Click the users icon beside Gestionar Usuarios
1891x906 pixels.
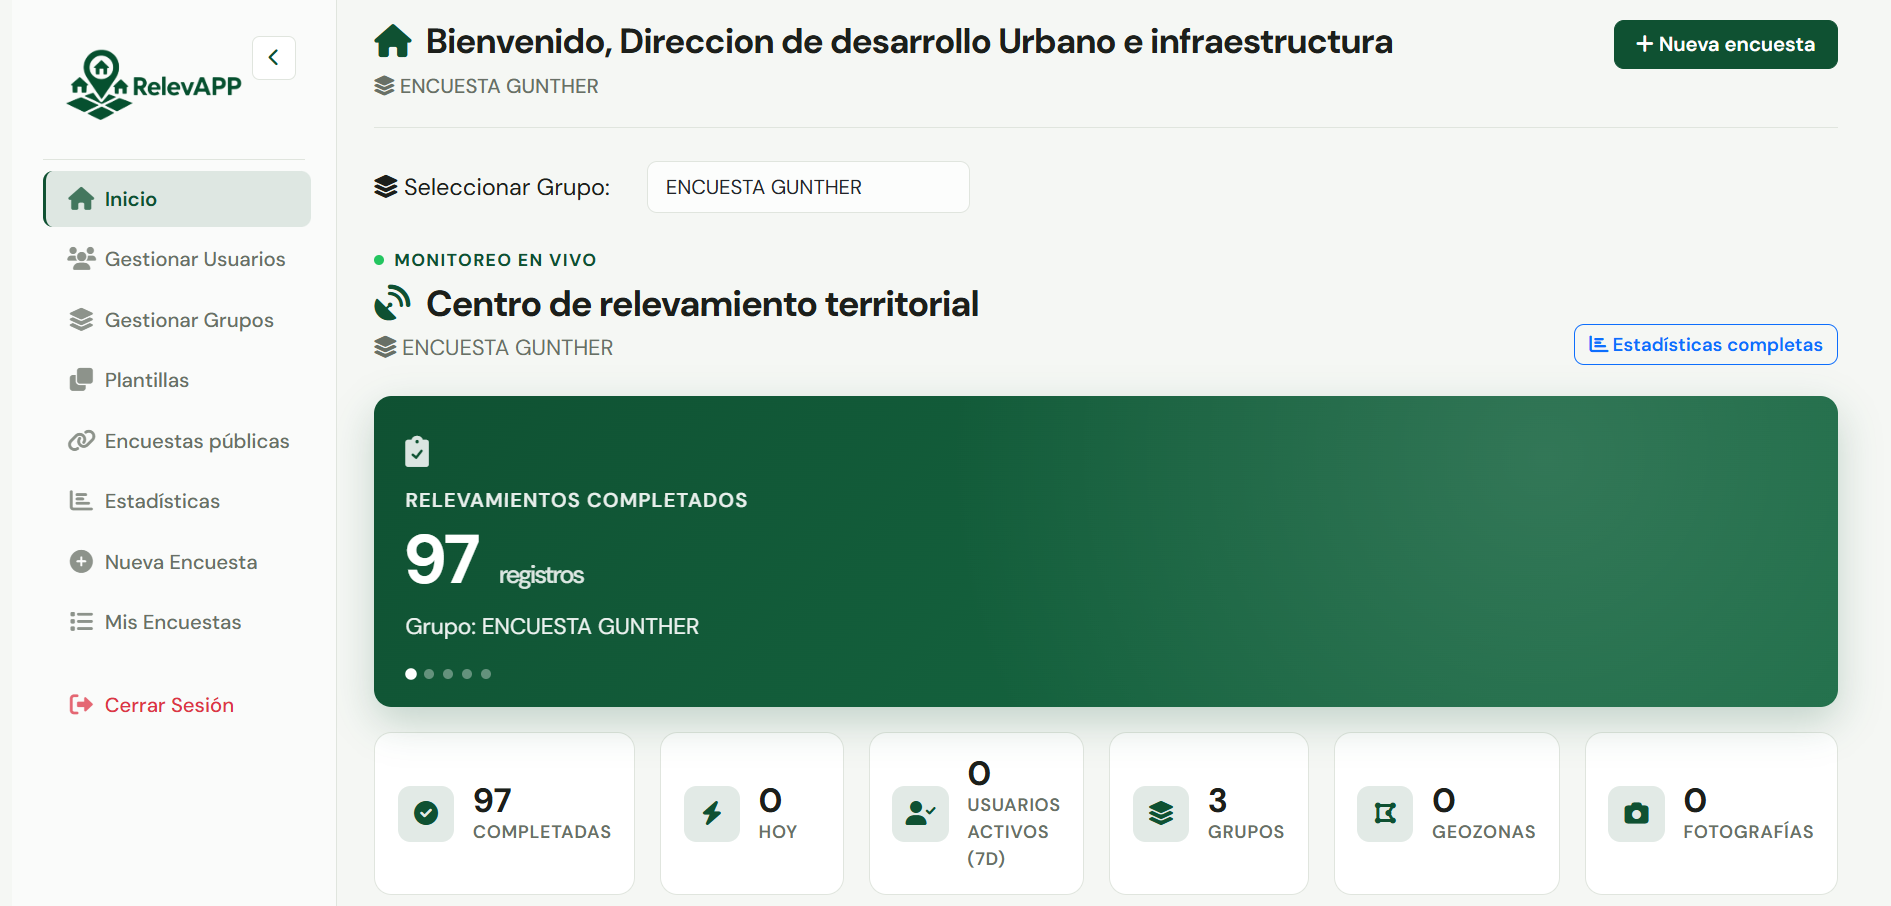pyautogui.click(x=81, y=259)
